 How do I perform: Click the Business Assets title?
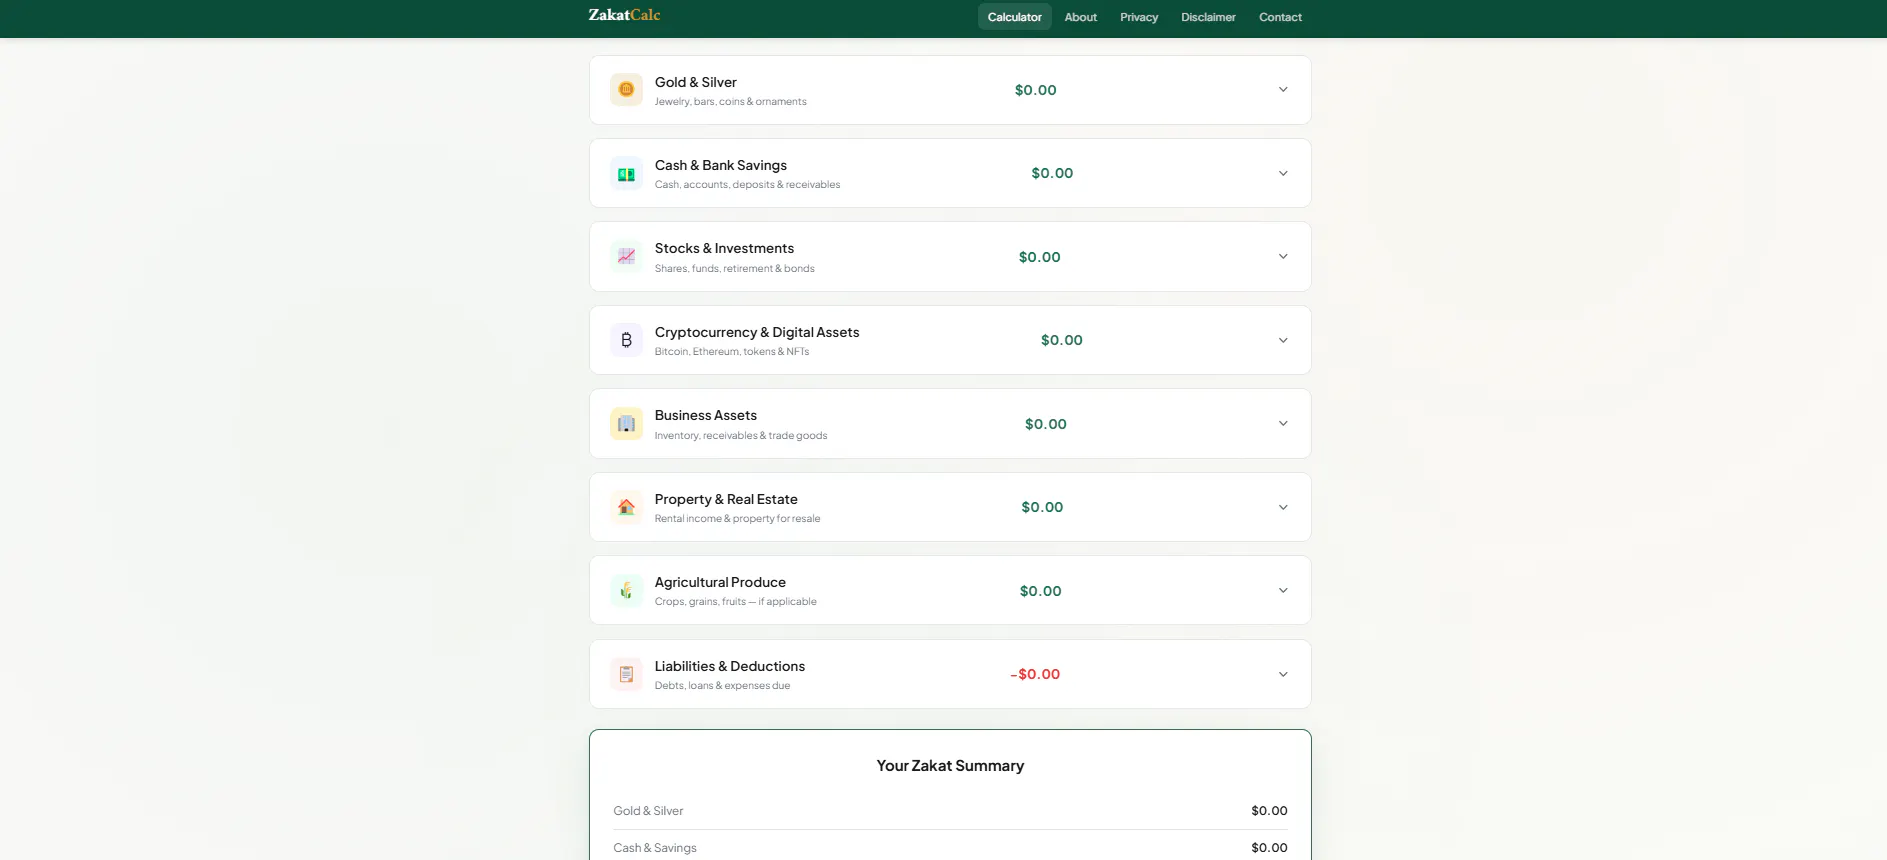[x=706, y=415]
